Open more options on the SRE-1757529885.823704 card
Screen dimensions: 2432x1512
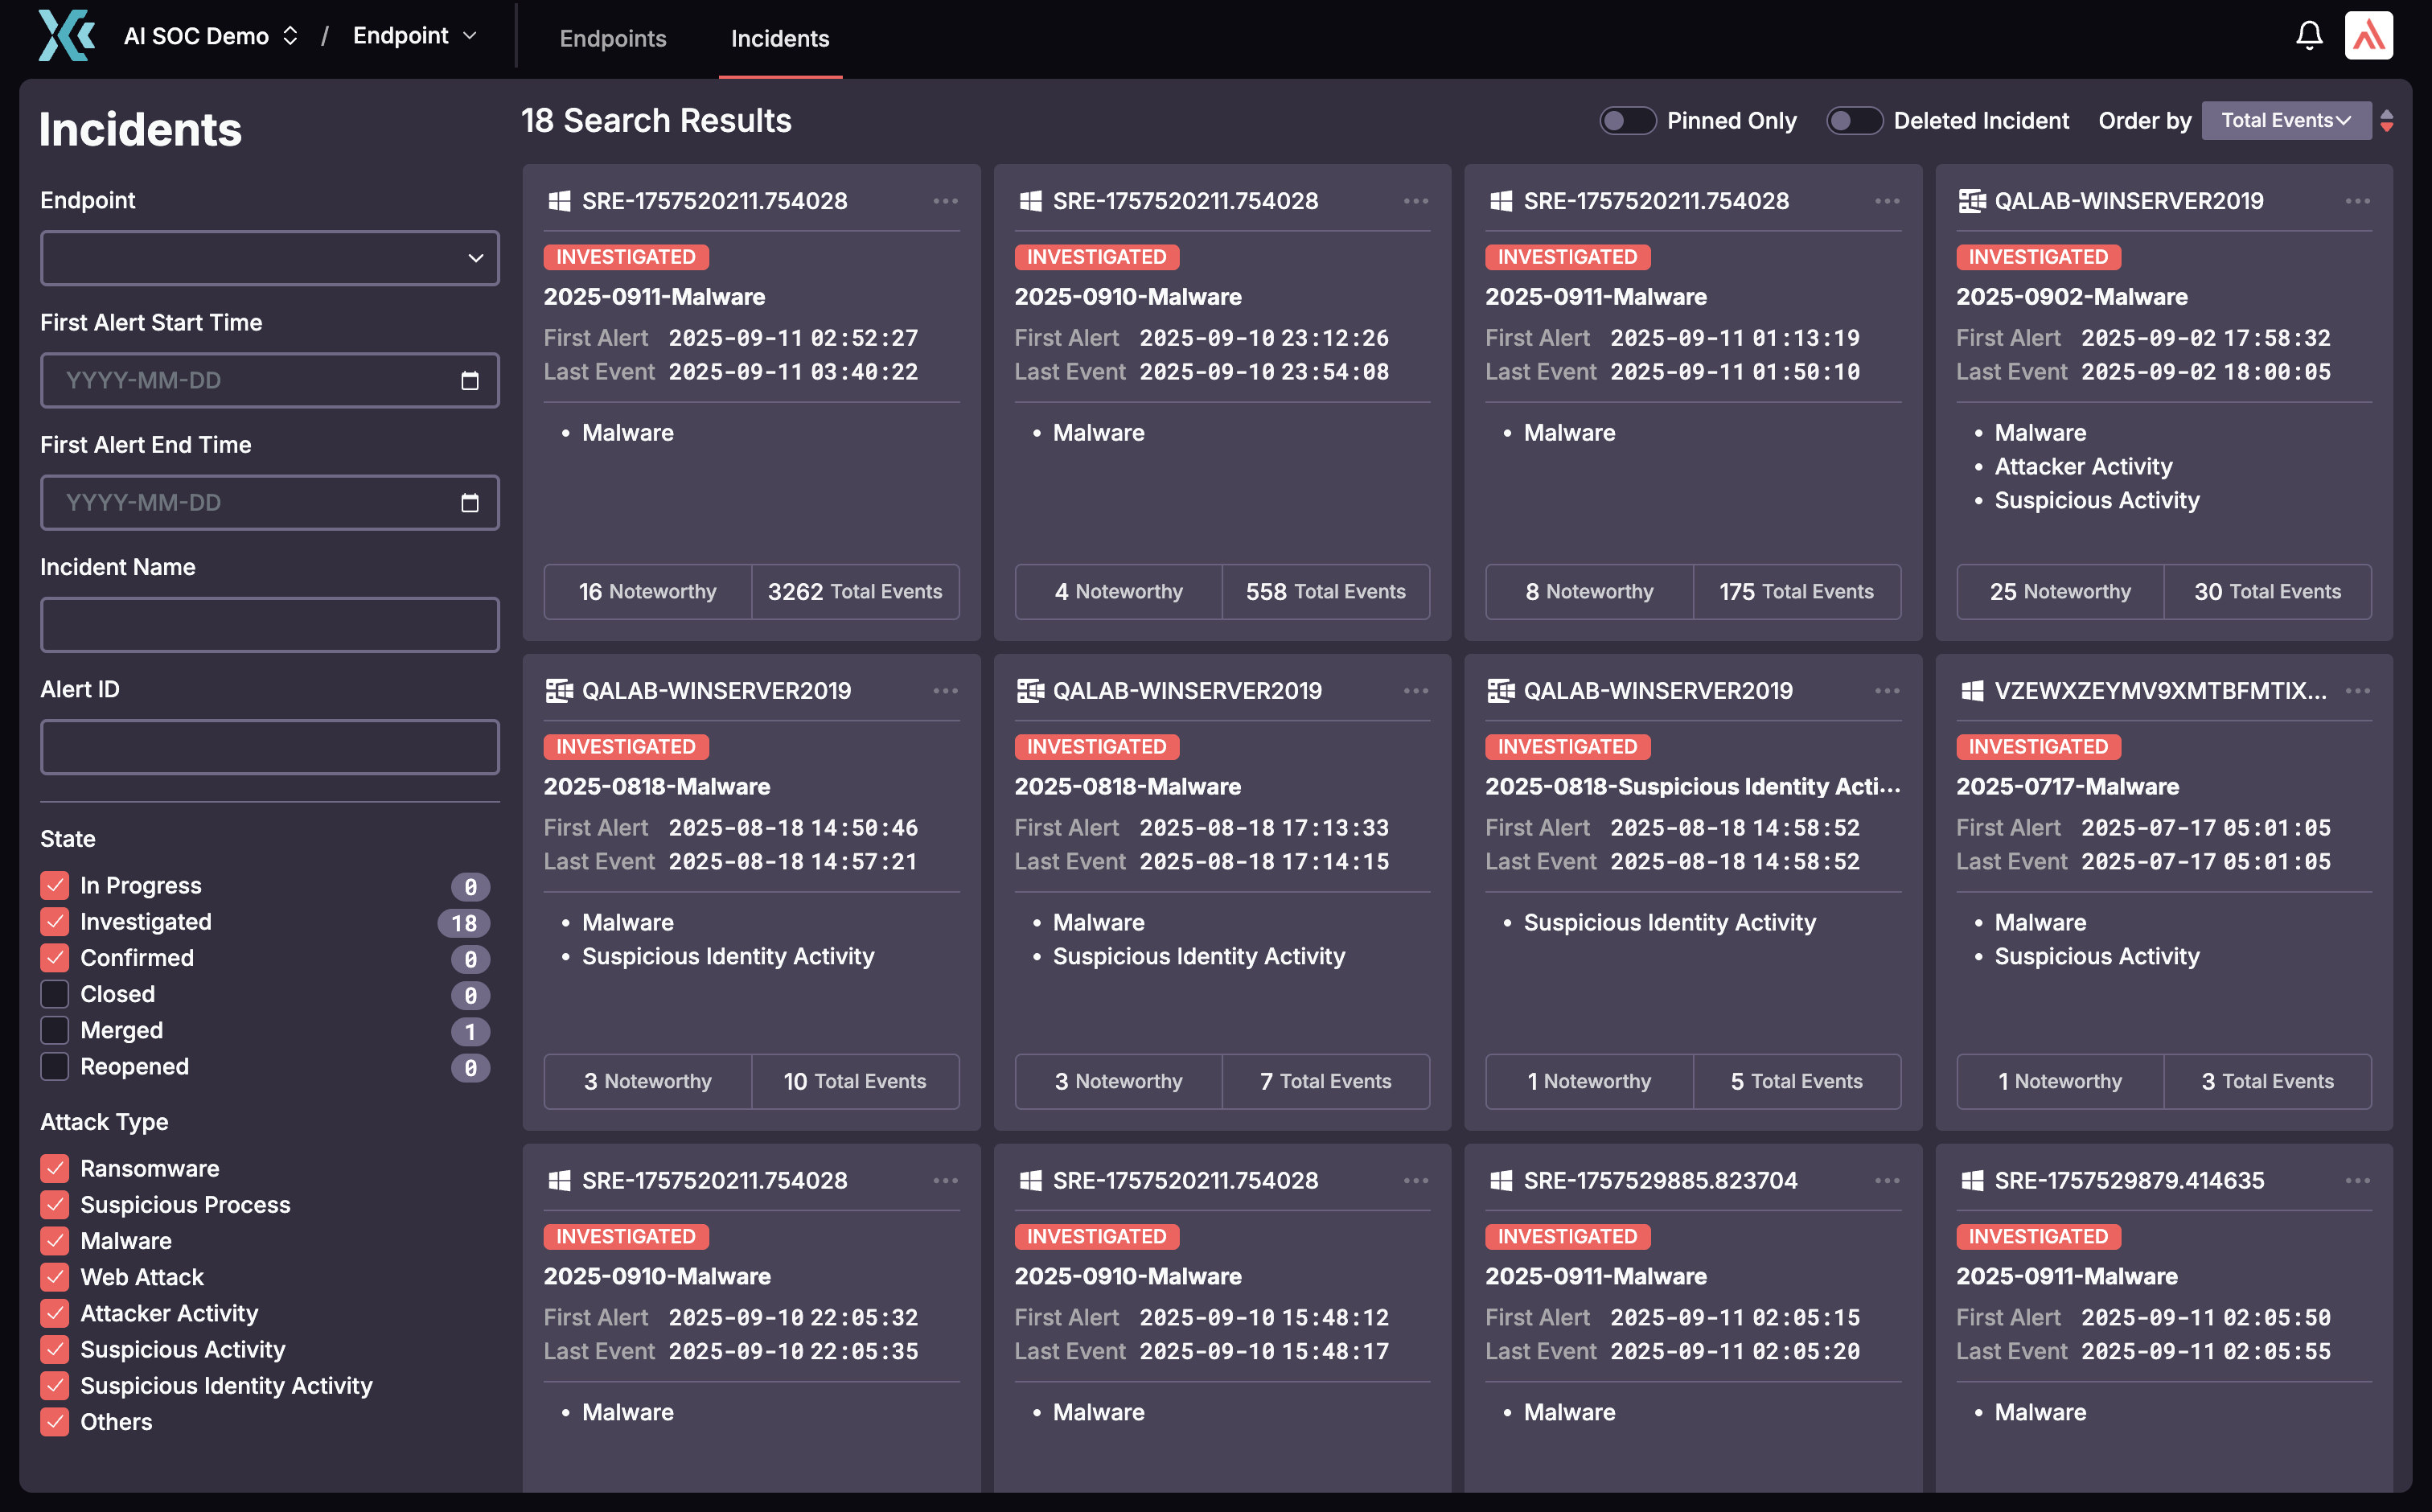tap(1887, 1181)
